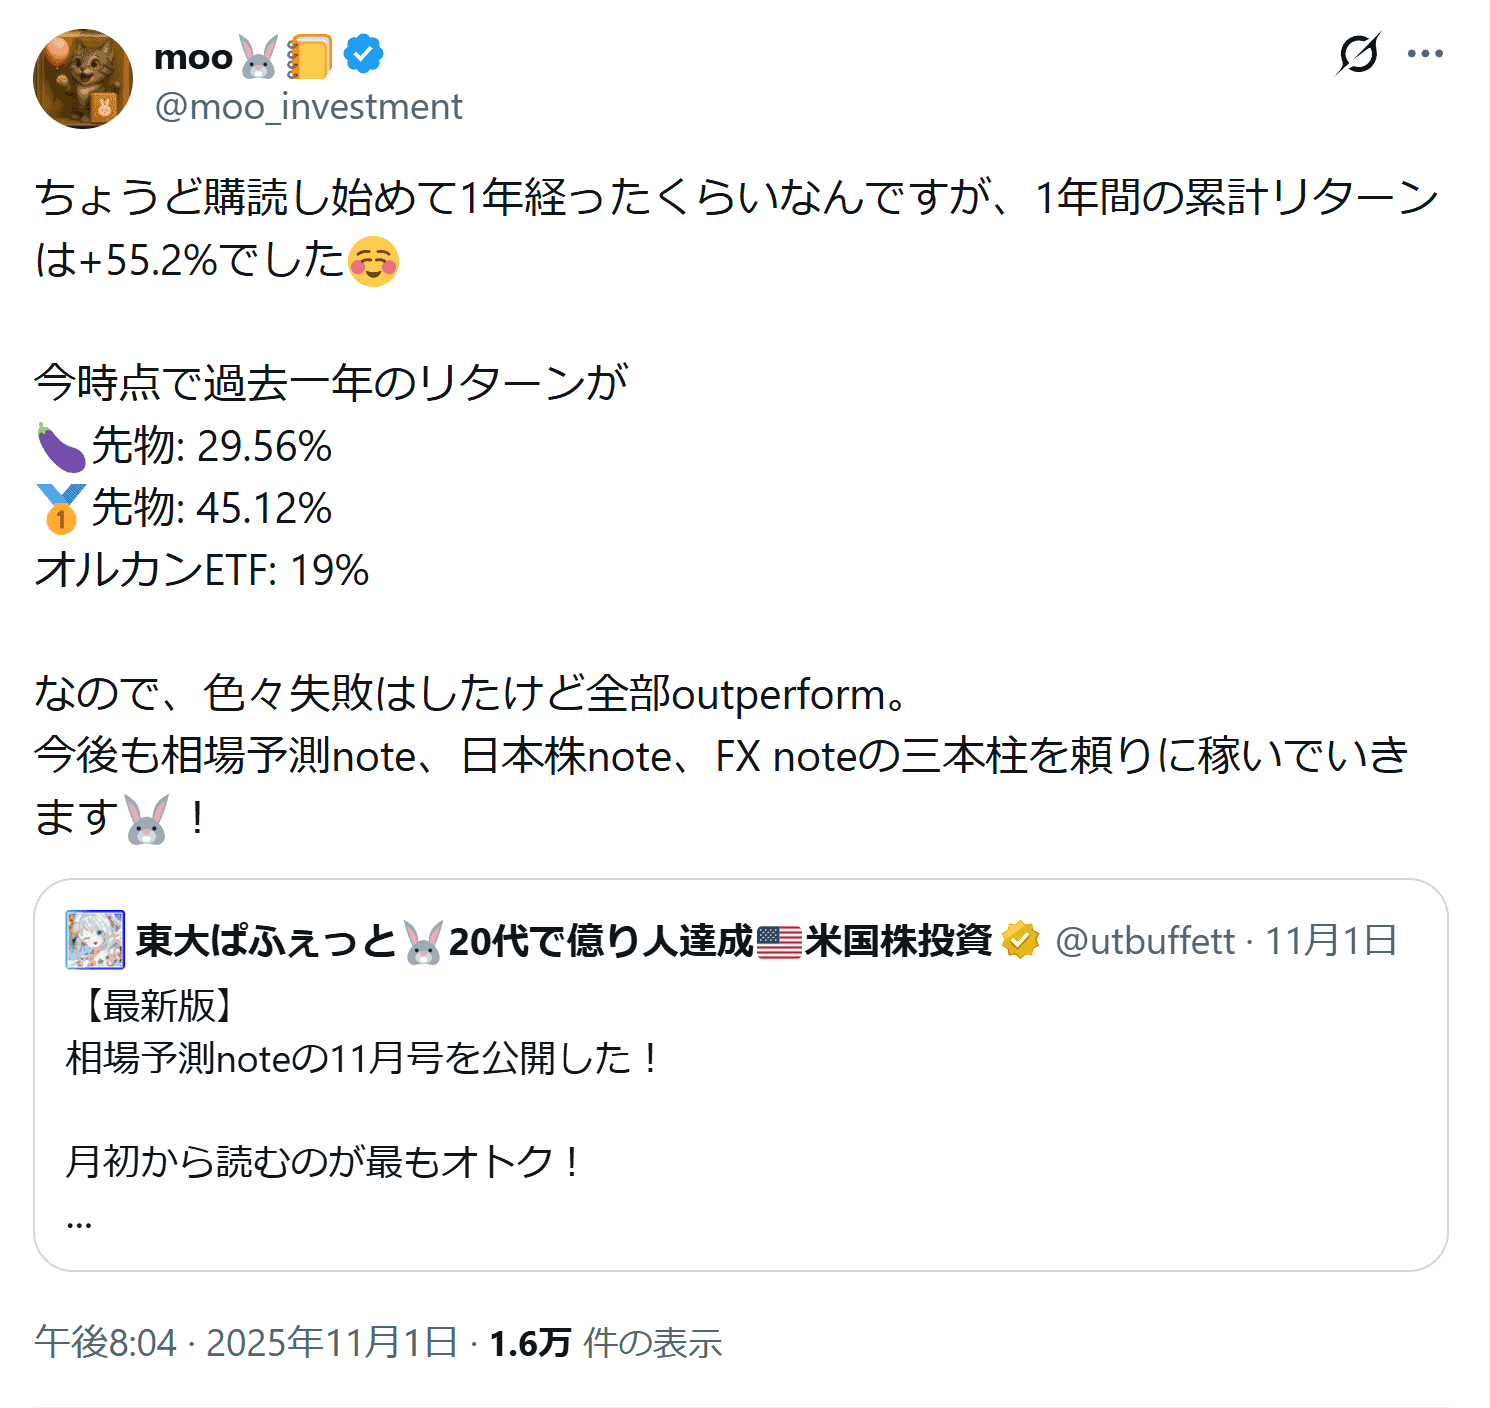Open the quoted author's avatar image

point(95,940)
